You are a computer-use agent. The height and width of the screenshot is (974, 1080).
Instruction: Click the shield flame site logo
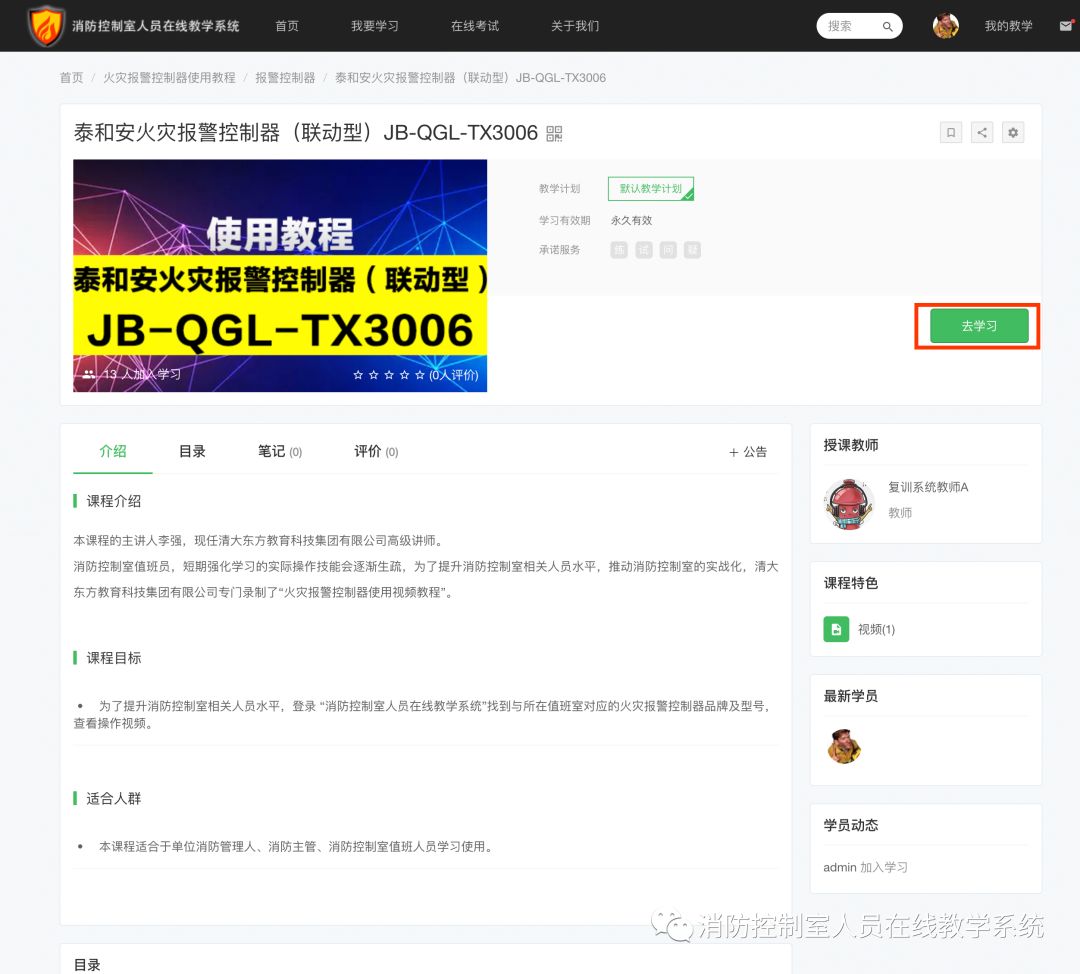point(45,25)
